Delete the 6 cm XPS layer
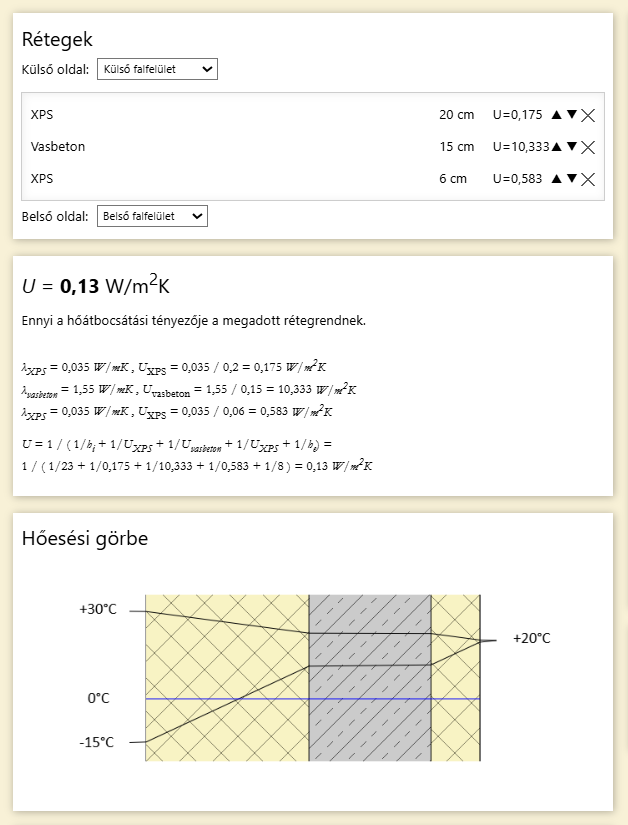 588,179
